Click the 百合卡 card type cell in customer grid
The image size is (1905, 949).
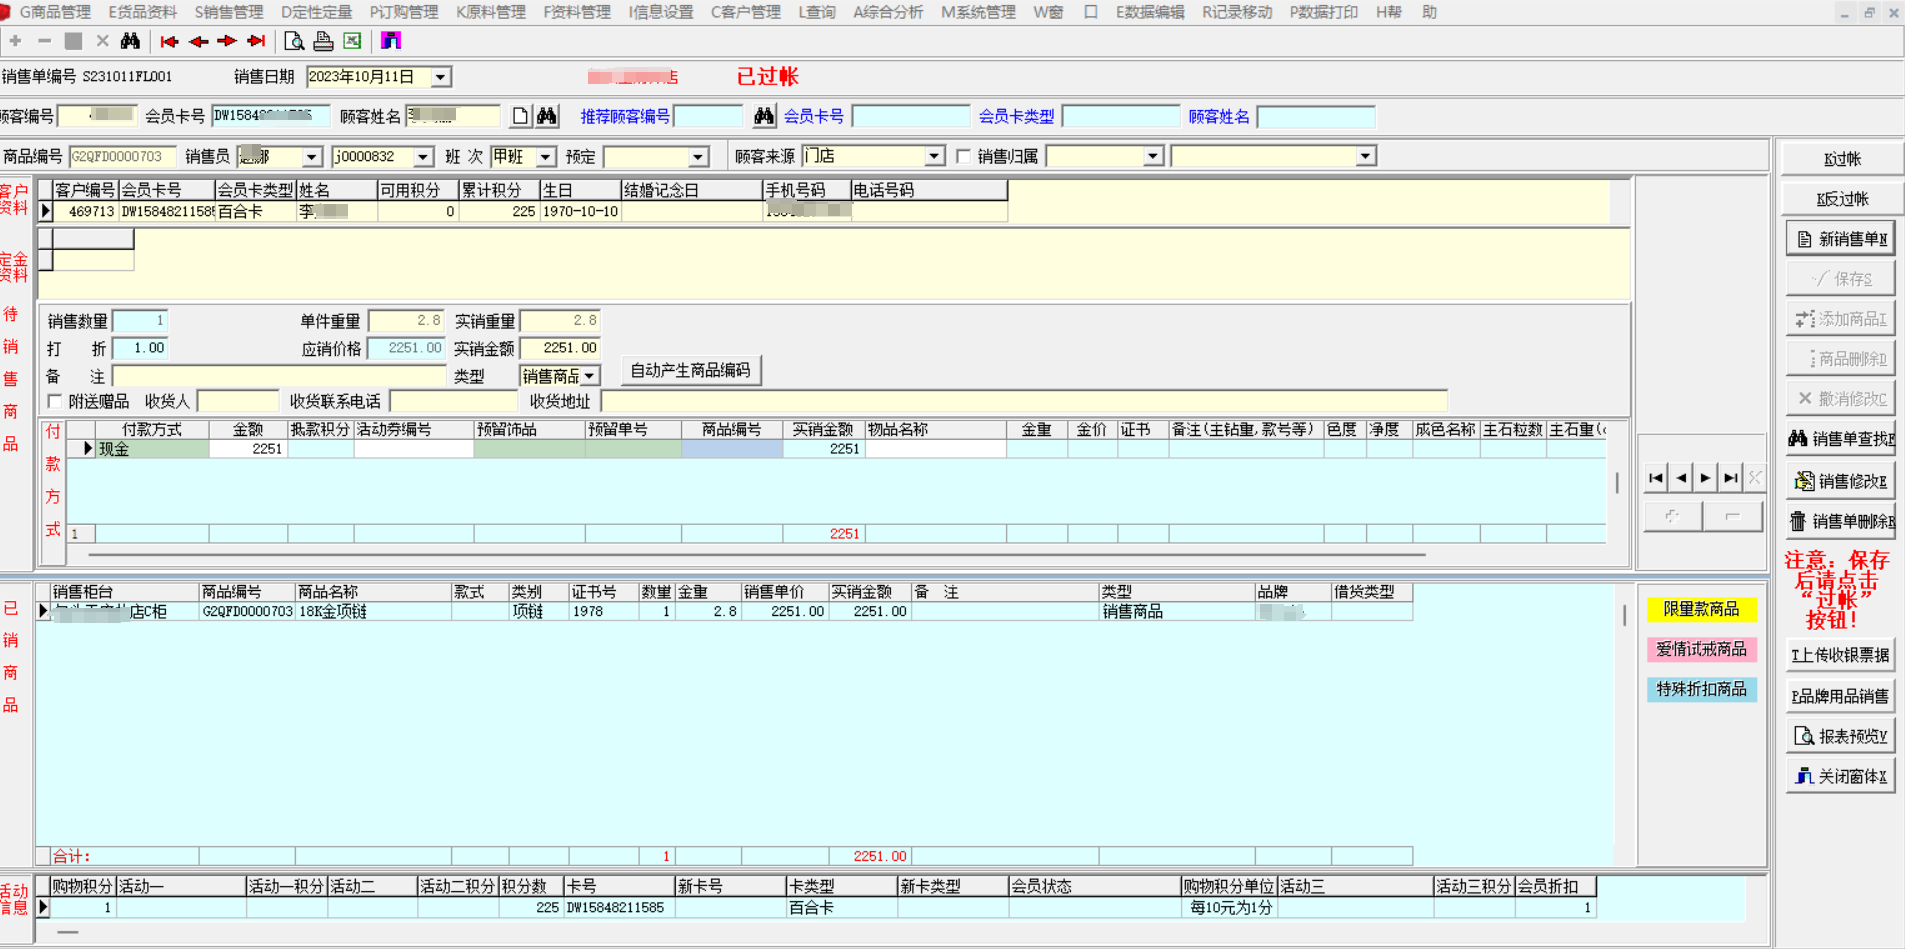pyautogui.click(x=255, y=211)
